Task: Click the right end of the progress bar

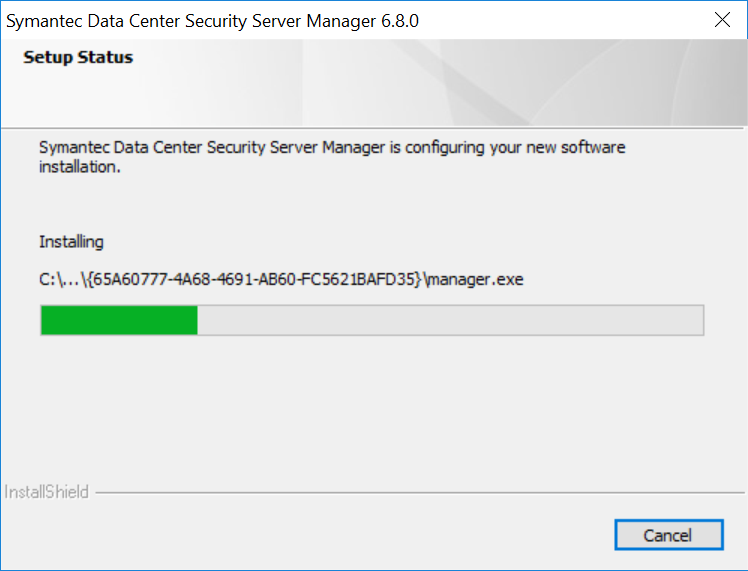Action: click(x=698, y=320)
